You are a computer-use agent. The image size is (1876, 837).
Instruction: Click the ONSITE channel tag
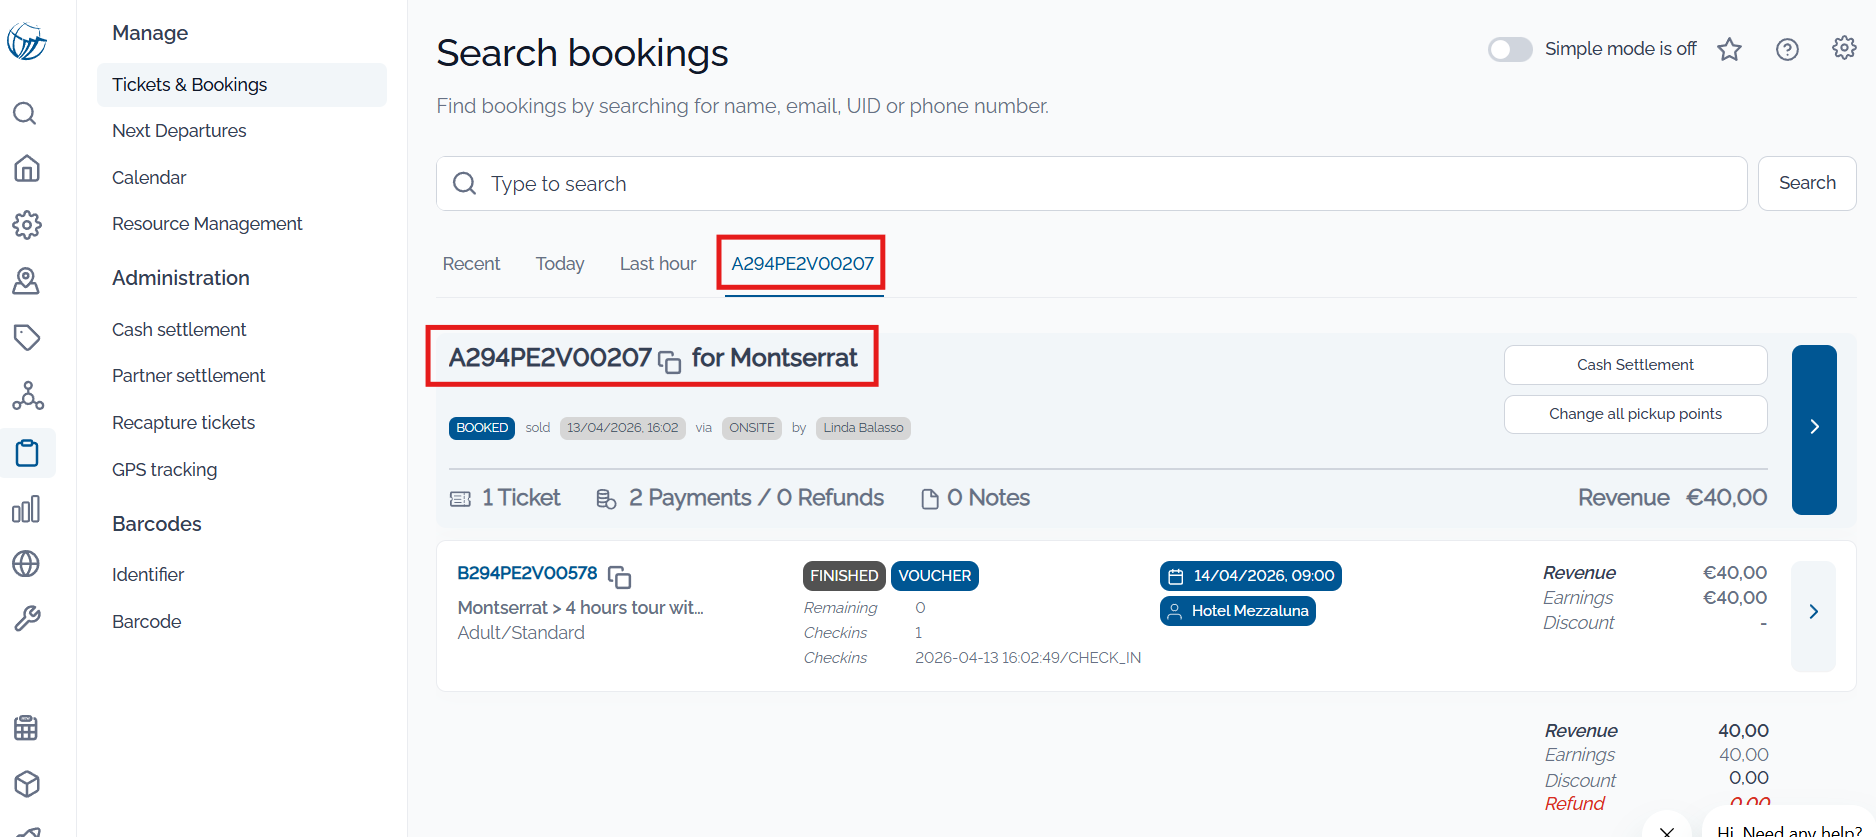(752, 428)
